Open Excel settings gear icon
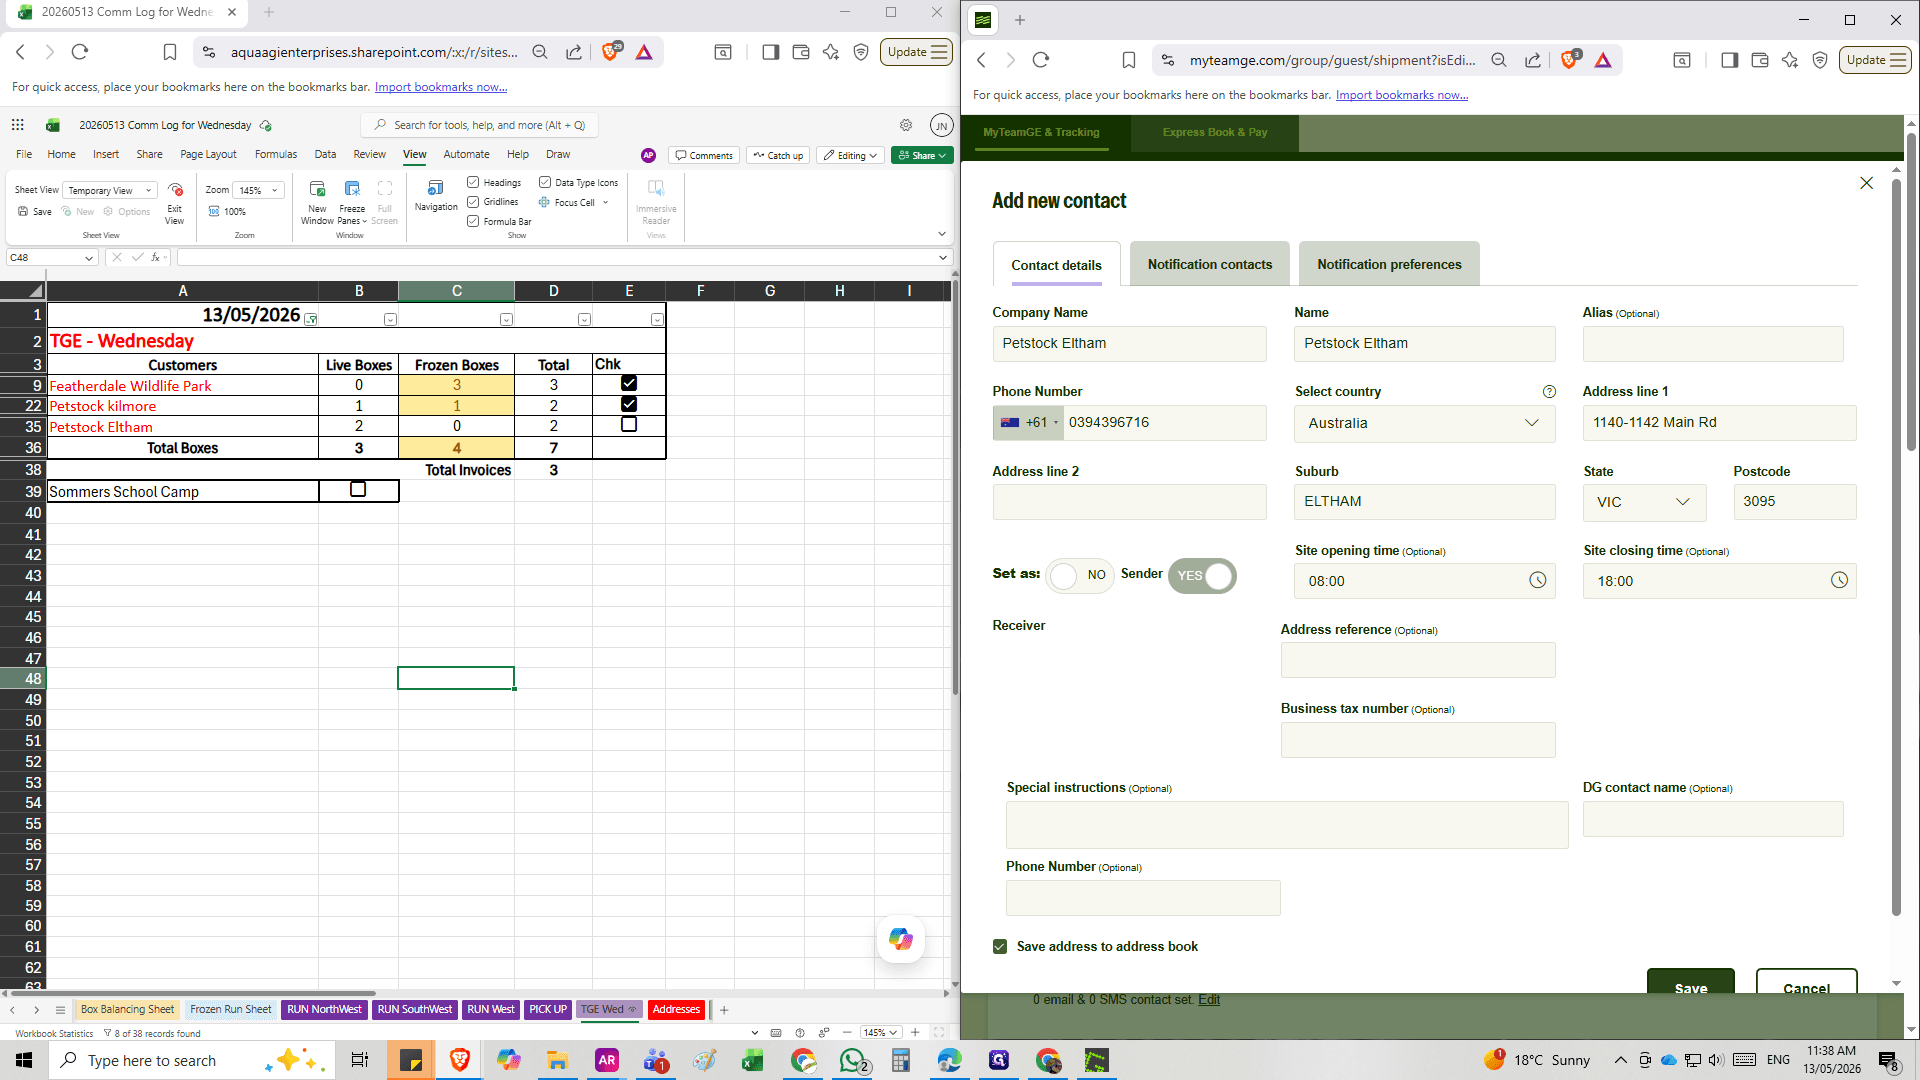 coord(906,125)
